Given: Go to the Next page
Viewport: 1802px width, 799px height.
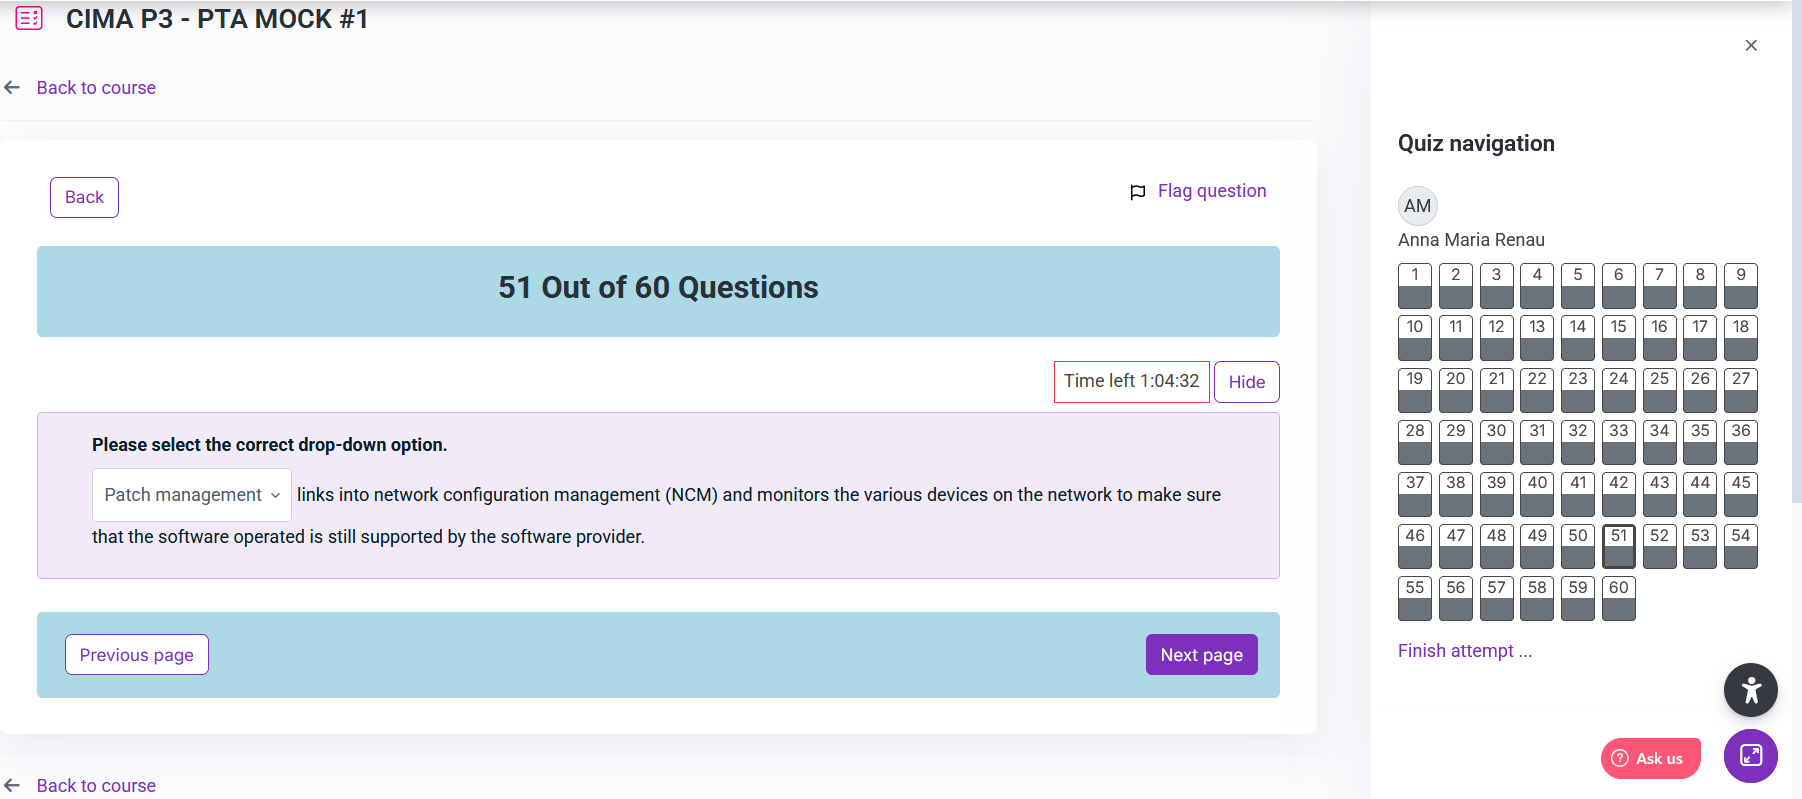Looking at the screenshot, I should pos(1201,655).
